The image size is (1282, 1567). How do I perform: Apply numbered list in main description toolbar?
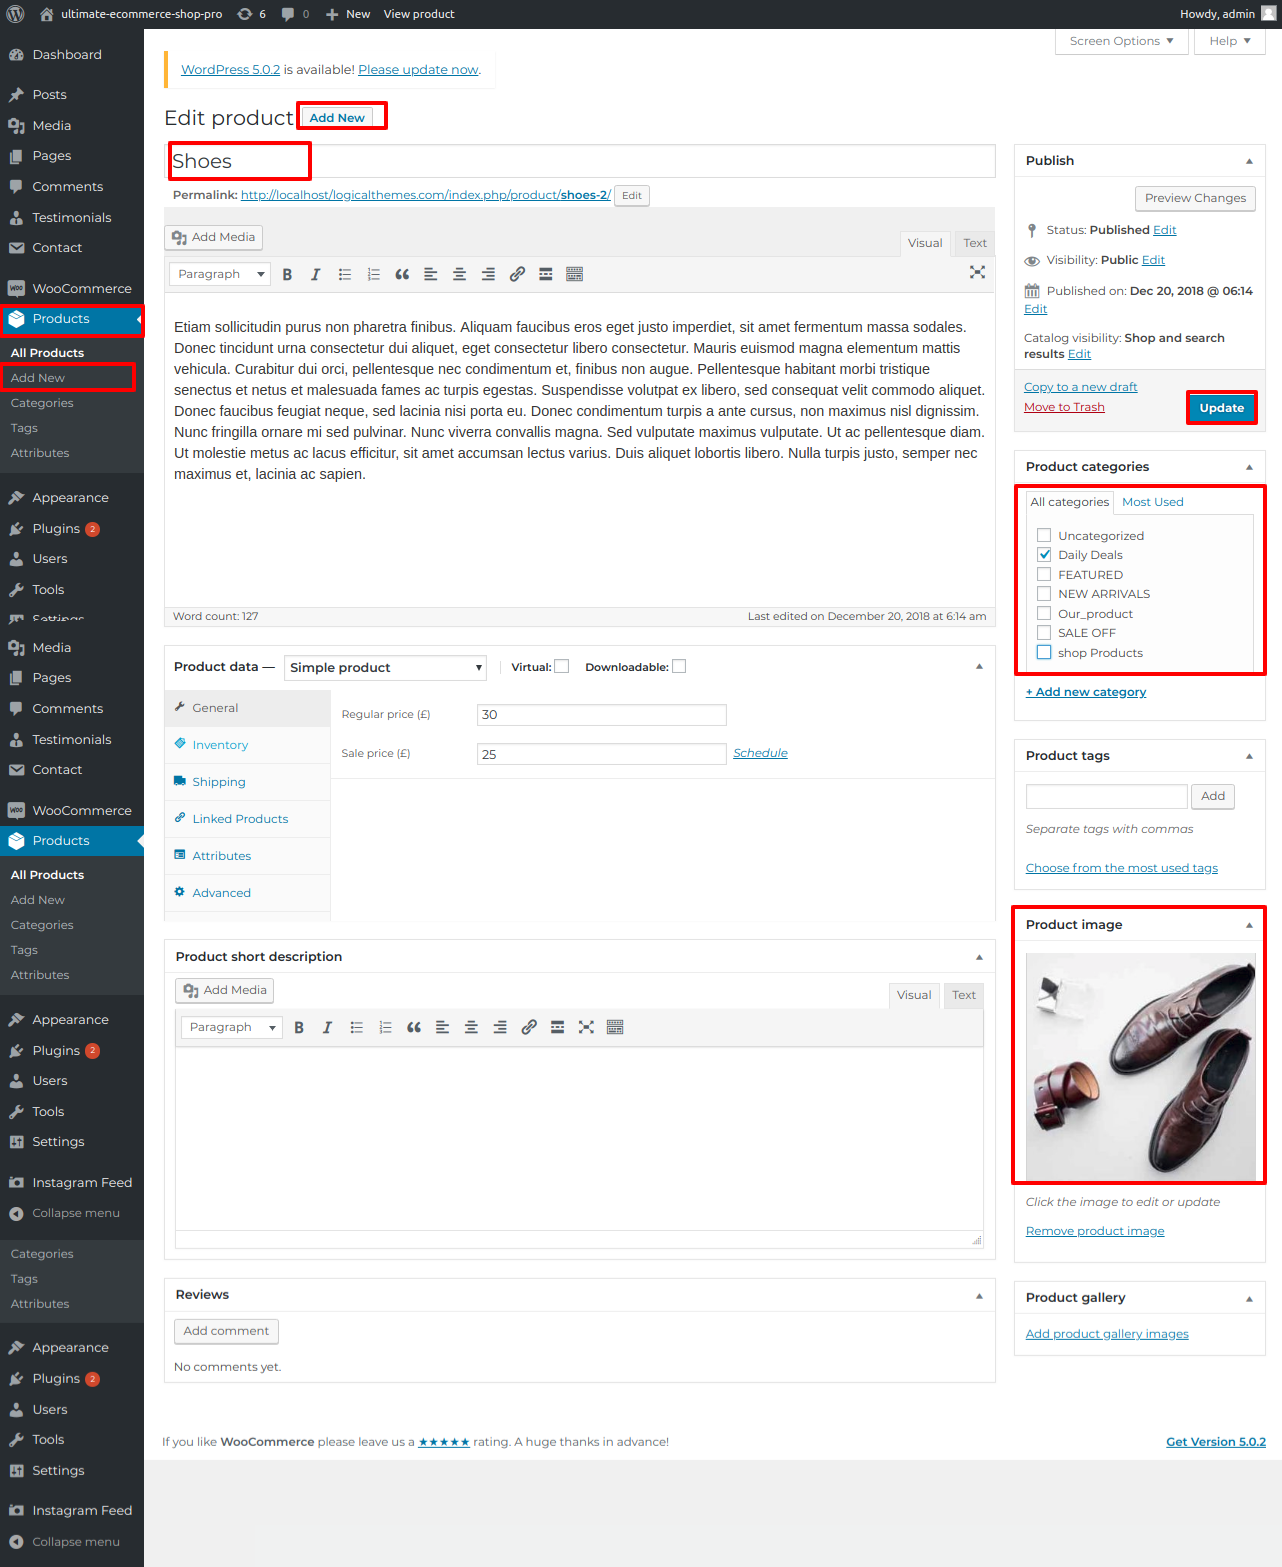click(x=373, y=274)
